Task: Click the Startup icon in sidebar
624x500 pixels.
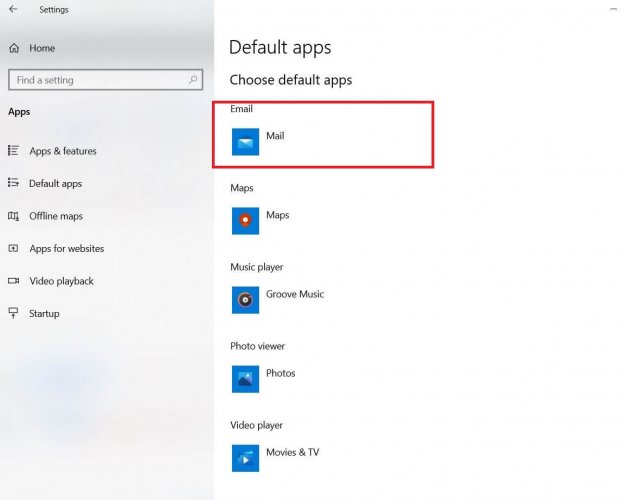Action: [x=14, y=313]
